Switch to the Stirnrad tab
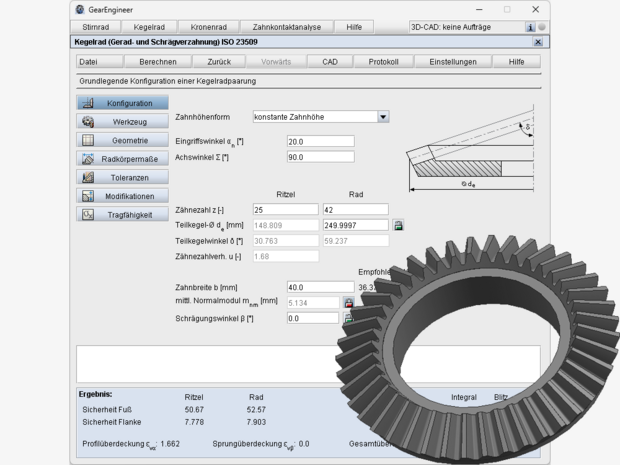 pos(96,27)
